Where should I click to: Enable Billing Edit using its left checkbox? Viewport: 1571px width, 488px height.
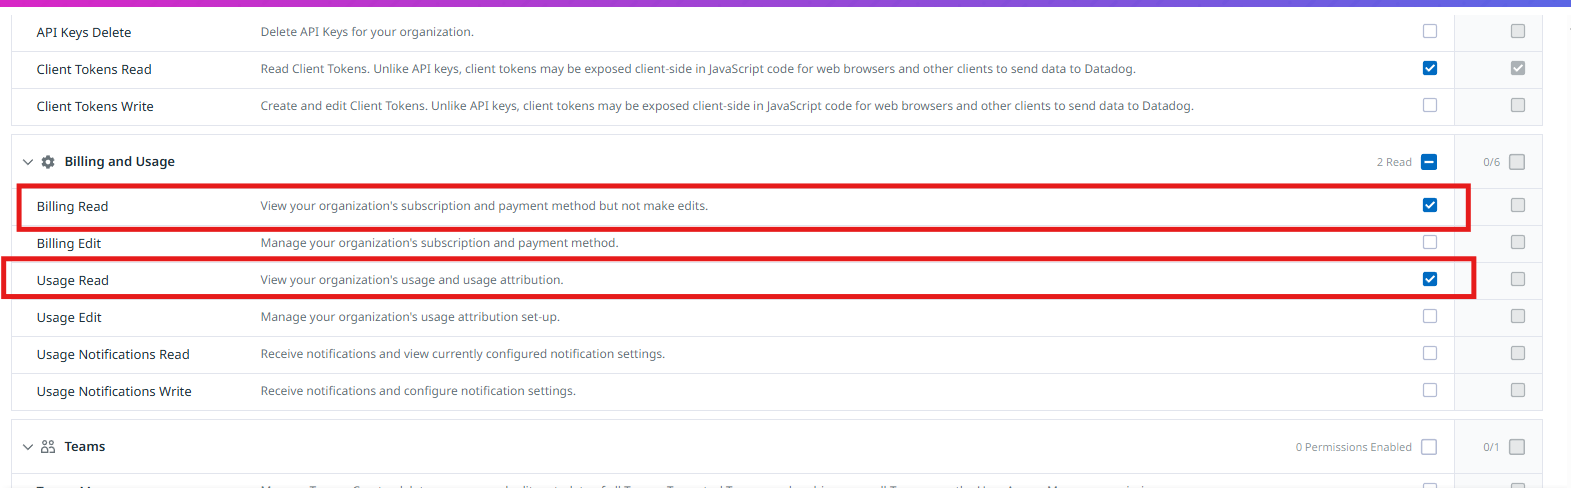[1430, 242]
